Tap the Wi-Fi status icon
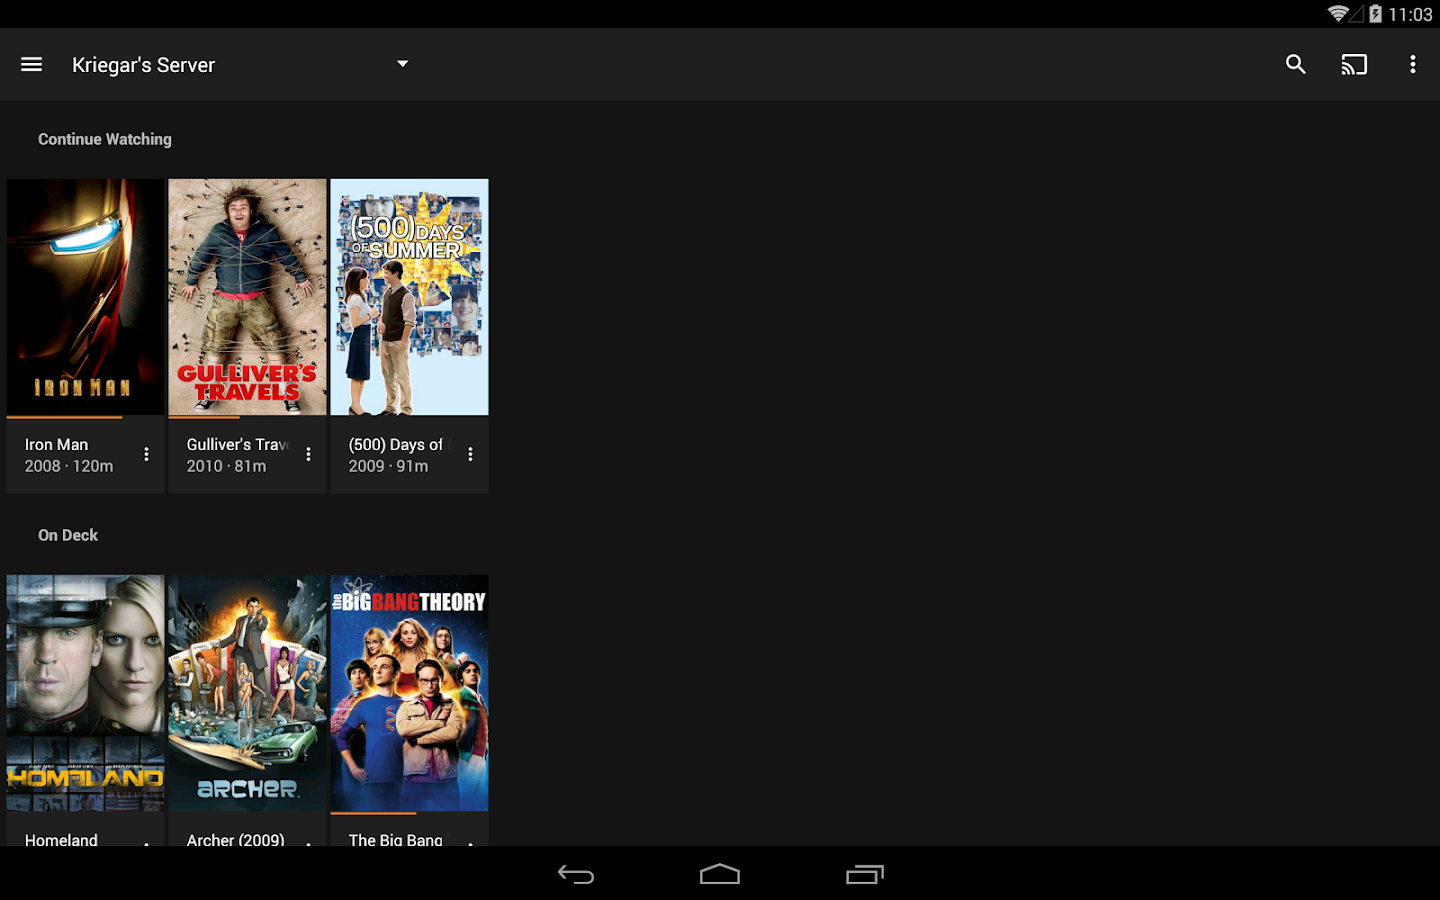 click(1338, 13)
